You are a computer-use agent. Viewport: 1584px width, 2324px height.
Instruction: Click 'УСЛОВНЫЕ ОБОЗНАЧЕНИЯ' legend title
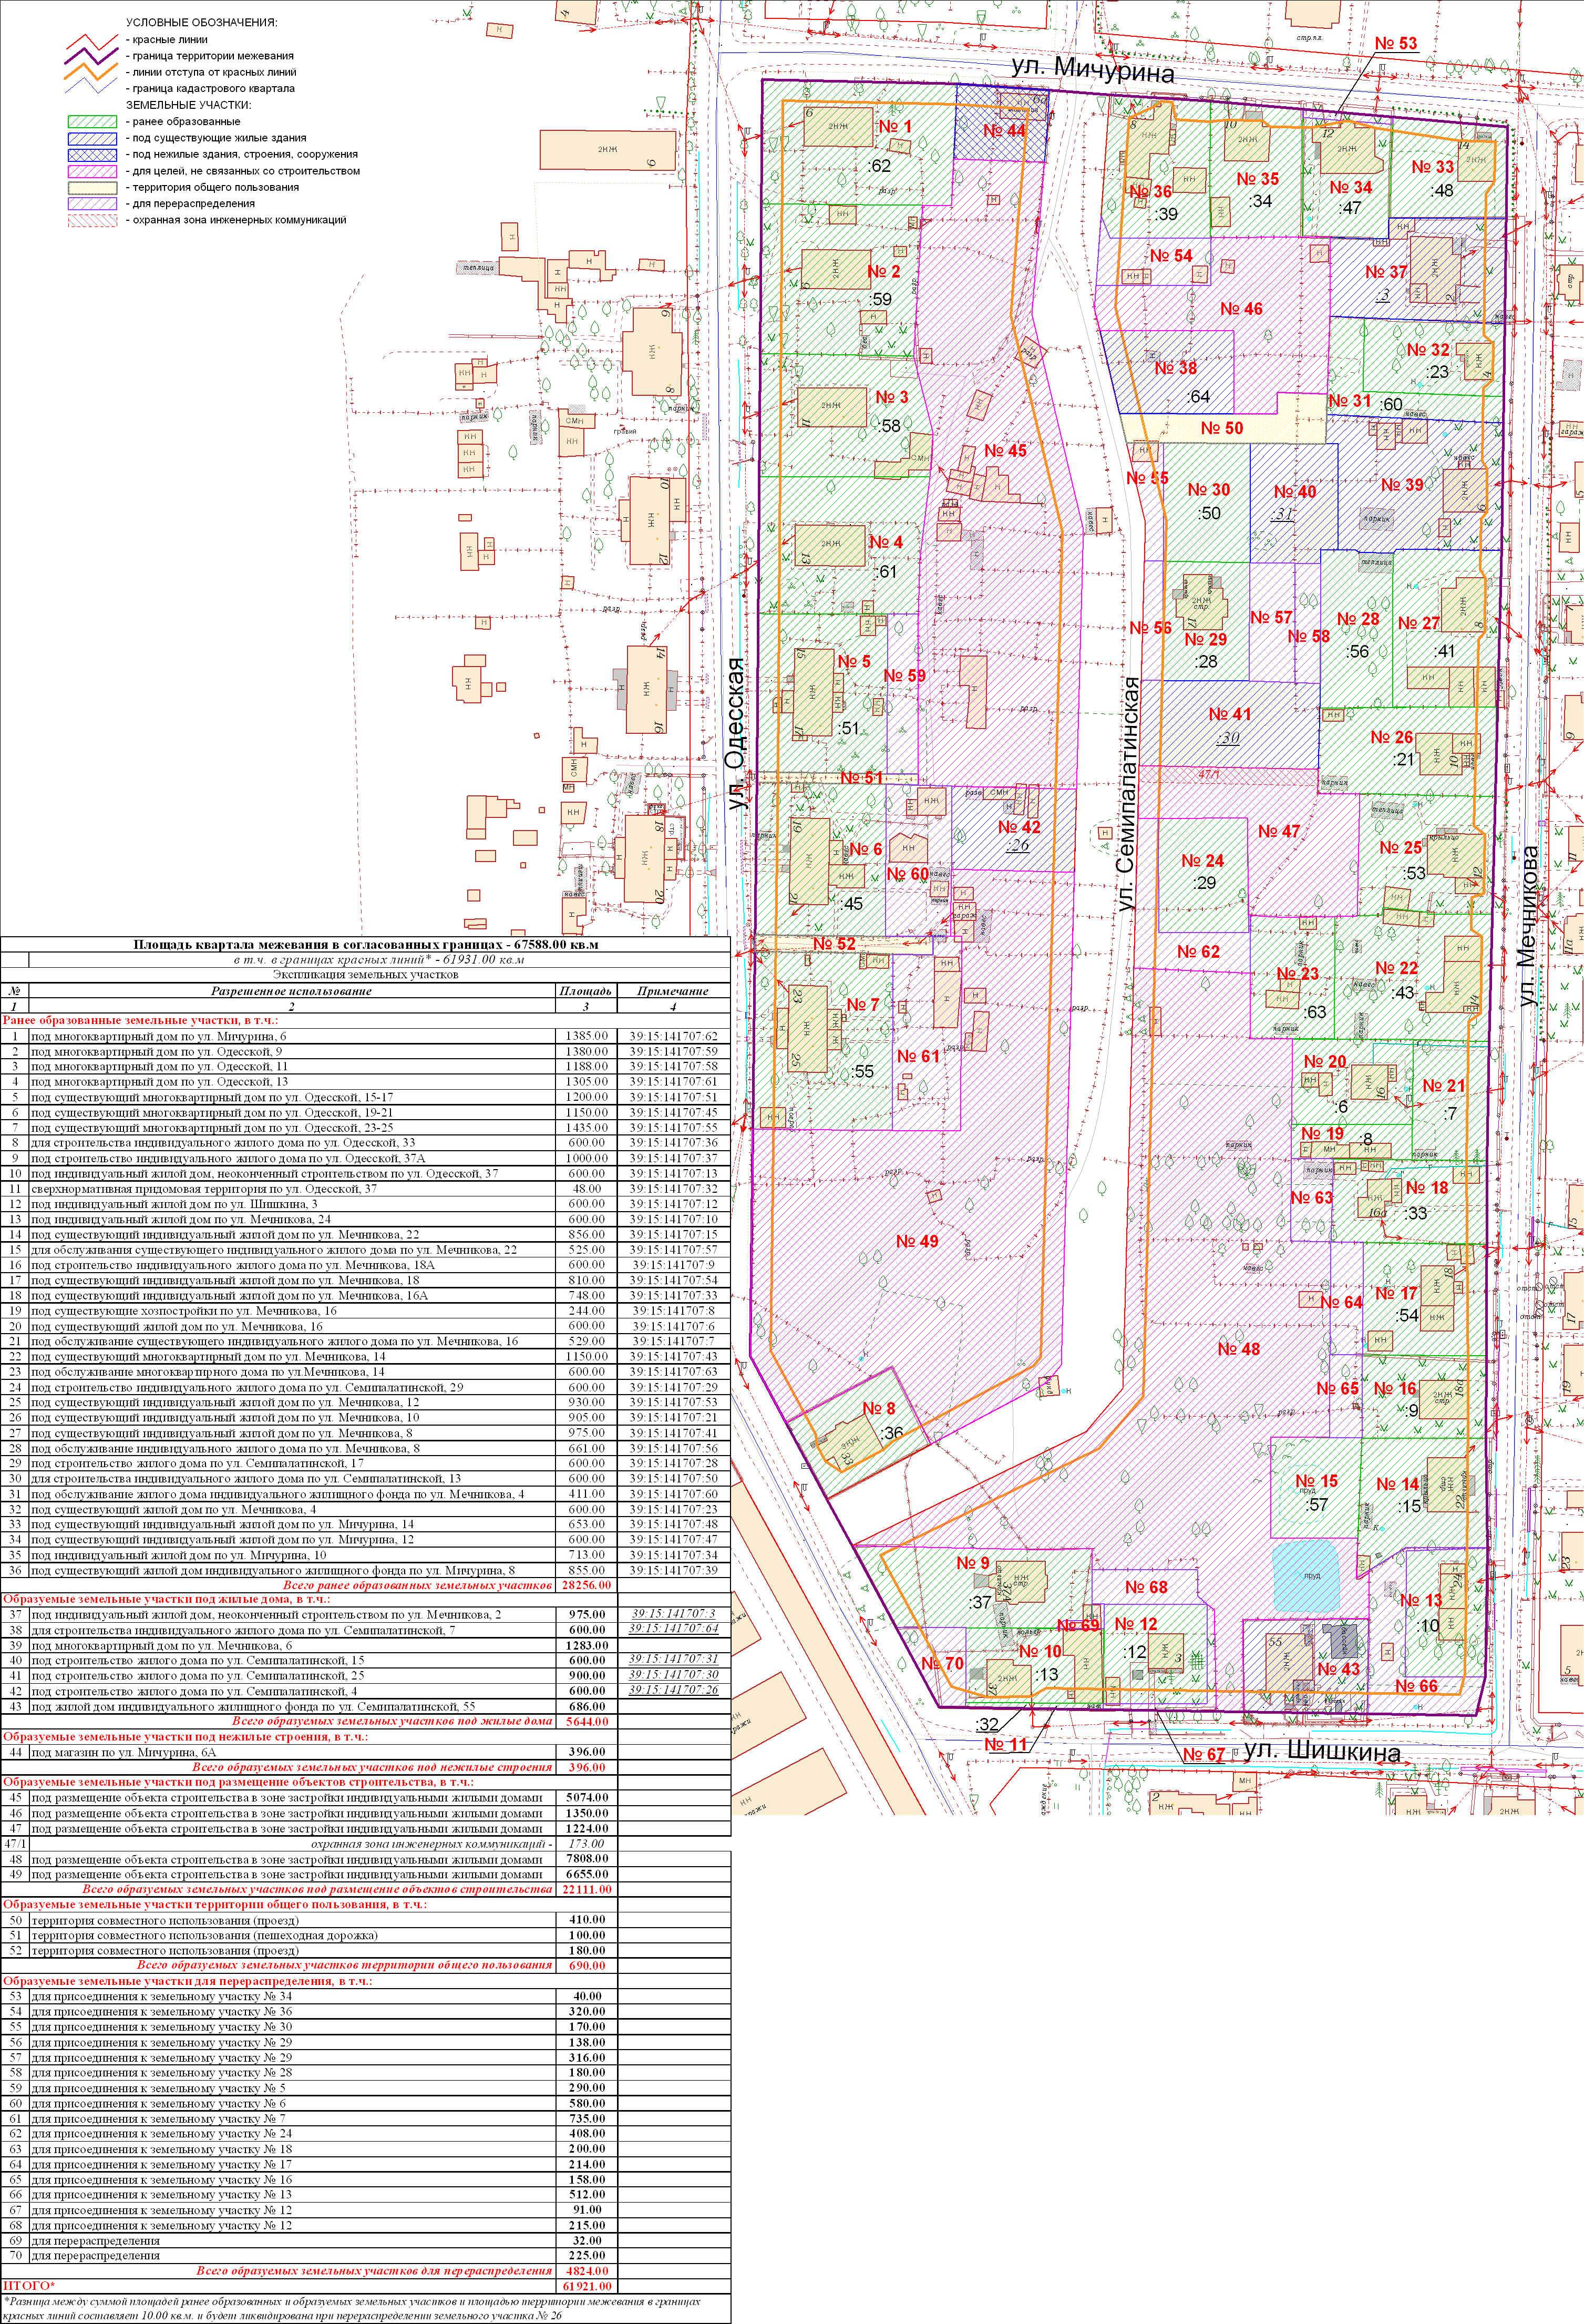click(x=201, y=22)
